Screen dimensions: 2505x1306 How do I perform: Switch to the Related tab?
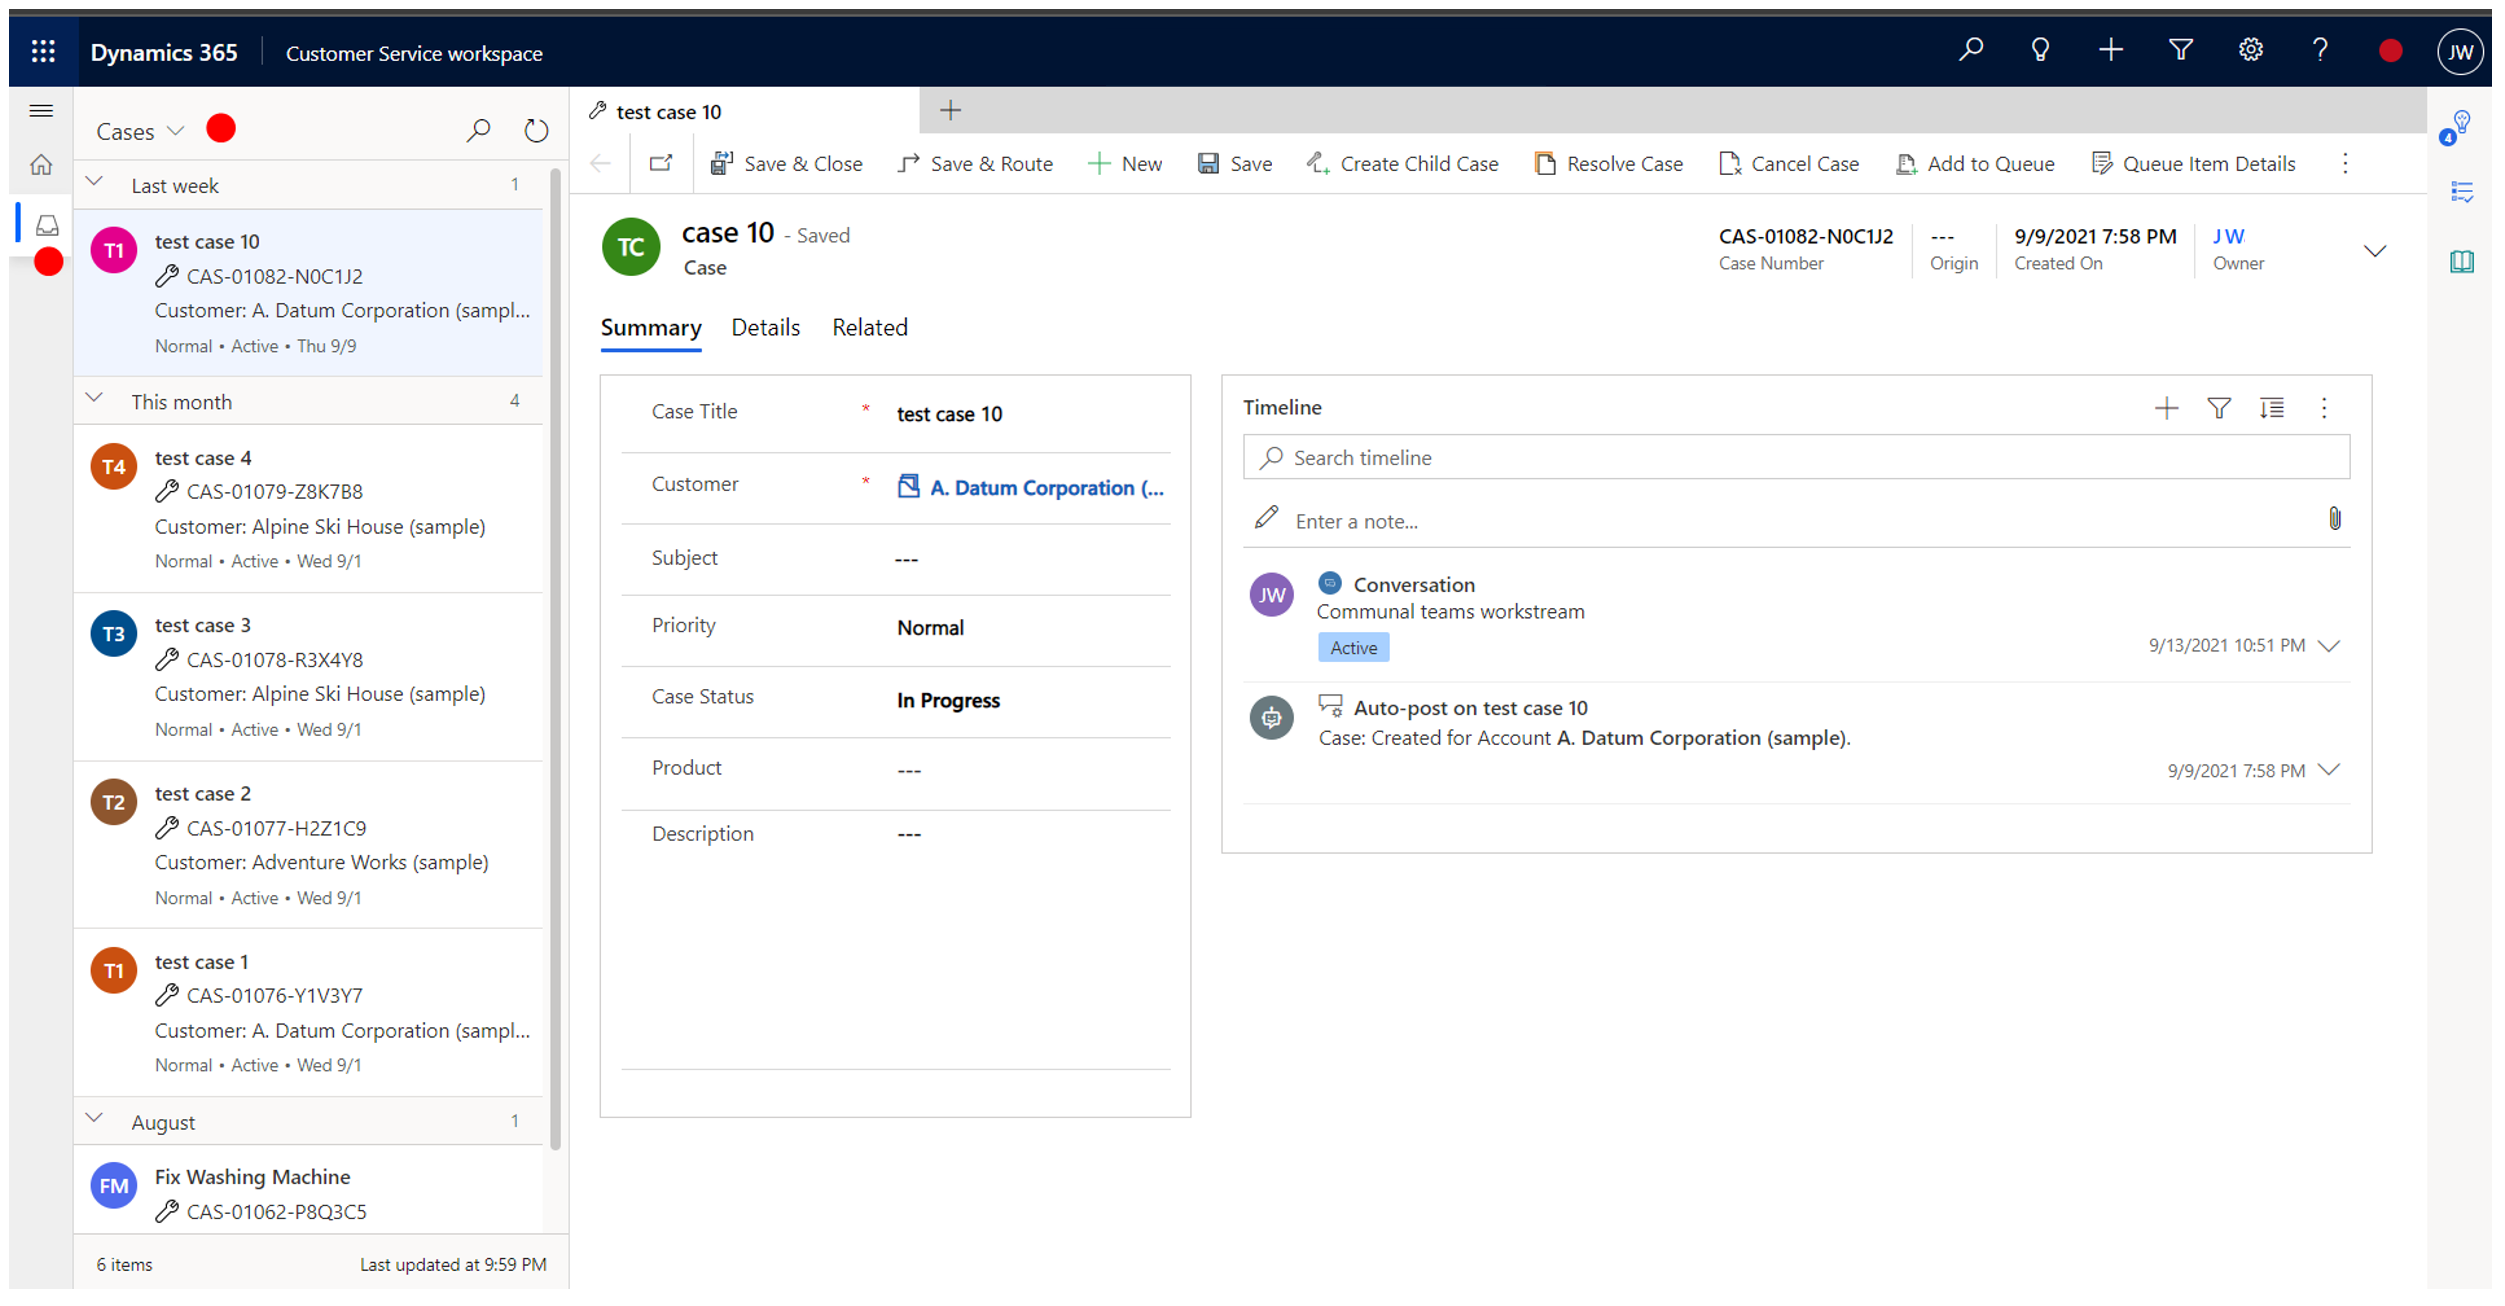coord(870,326)
